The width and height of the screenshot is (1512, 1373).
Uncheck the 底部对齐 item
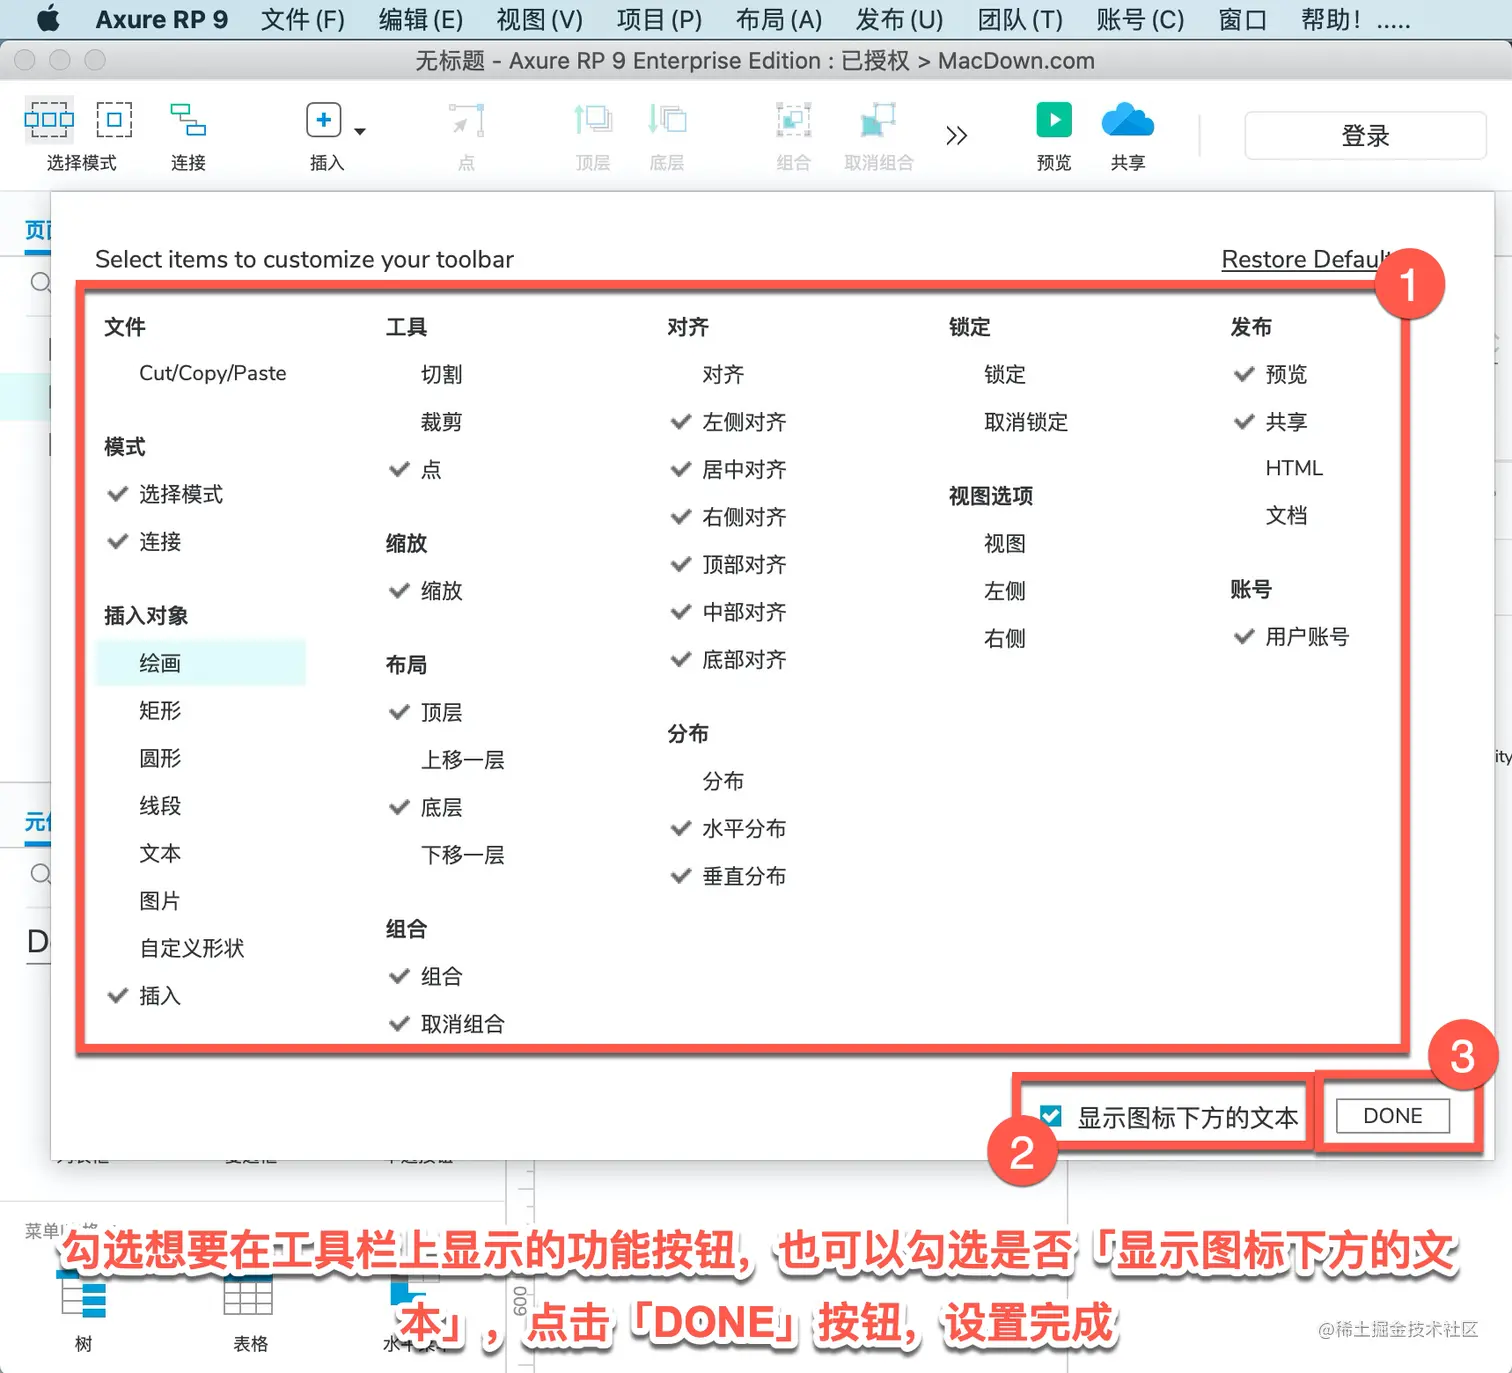[x=728, y=660]
